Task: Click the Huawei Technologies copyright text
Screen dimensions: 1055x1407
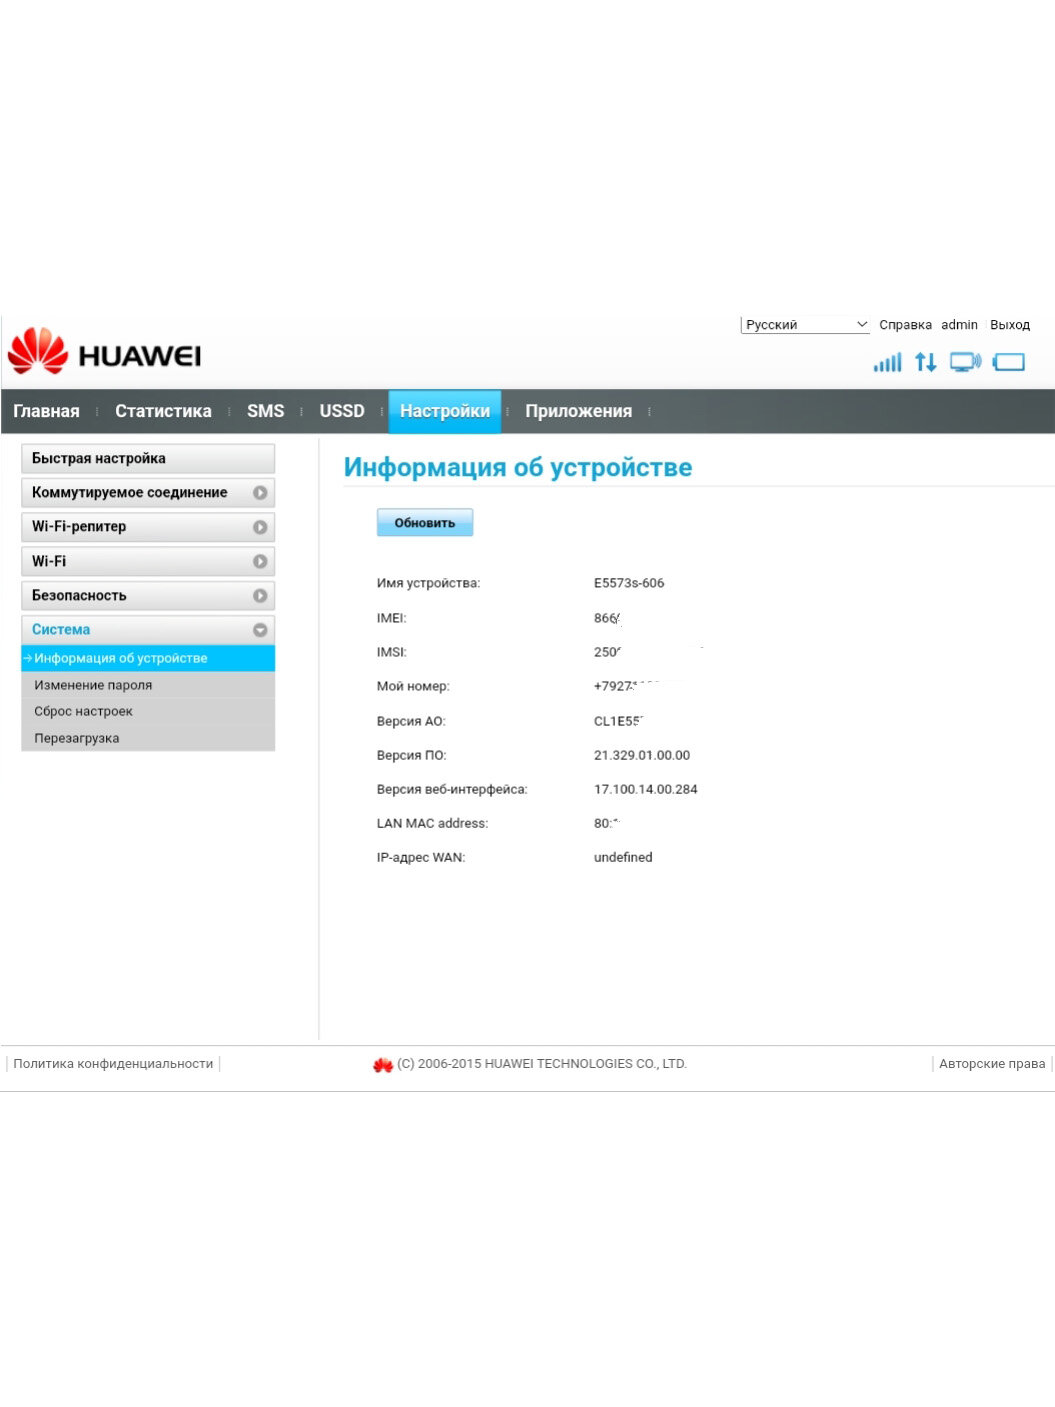Action: 542,1064
